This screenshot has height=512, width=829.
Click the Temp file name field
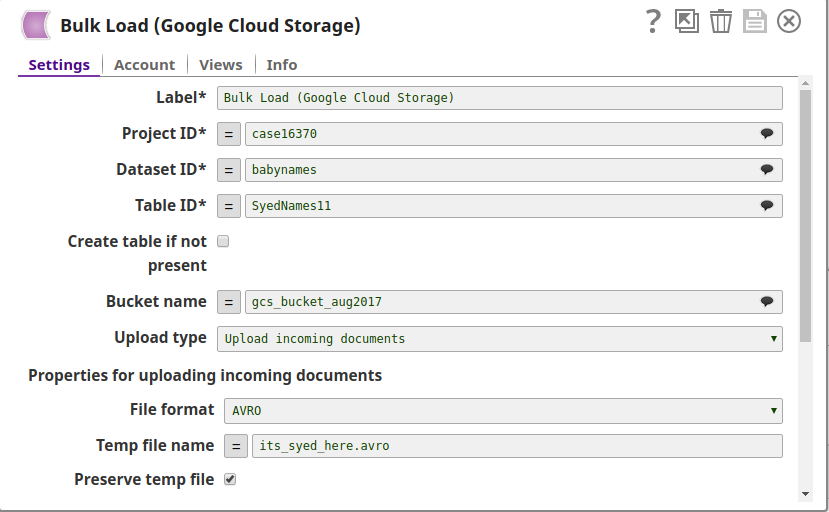coord(517,446)
